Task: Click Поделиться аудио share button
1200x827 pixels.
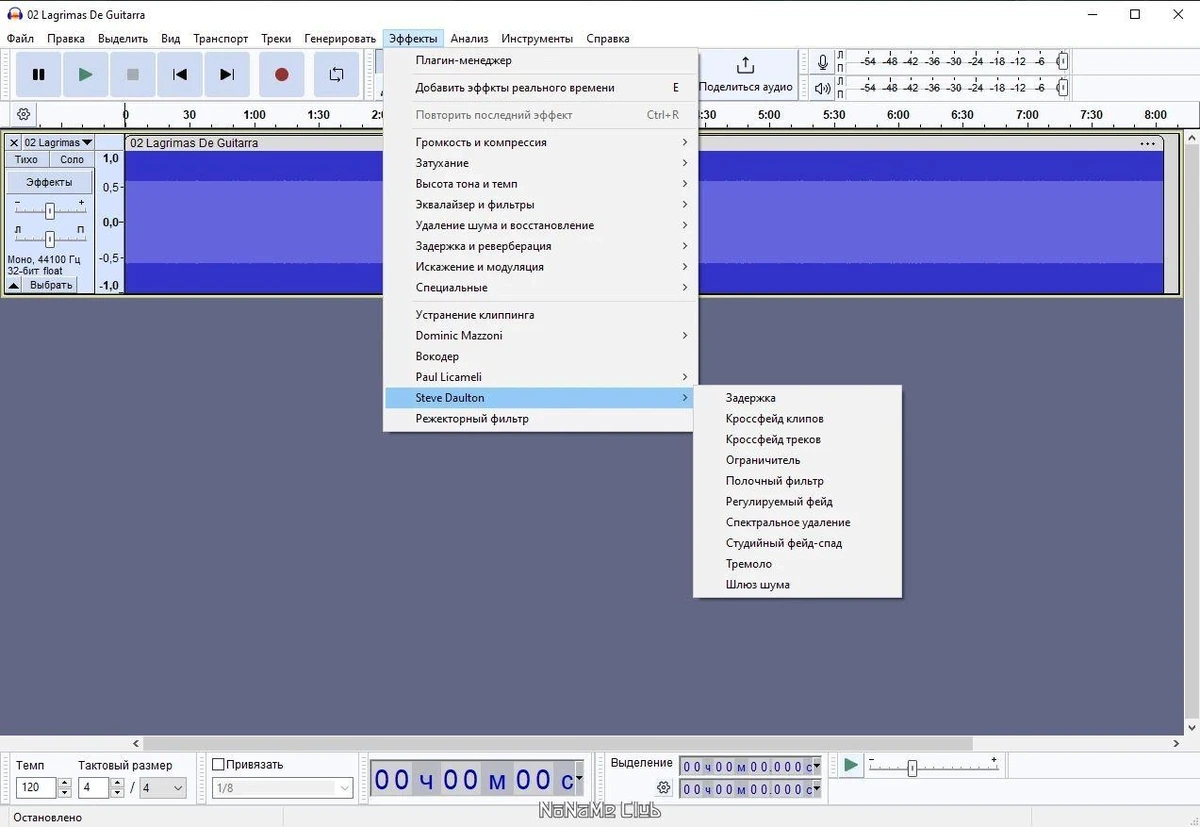Action: (x=745, y=74)
